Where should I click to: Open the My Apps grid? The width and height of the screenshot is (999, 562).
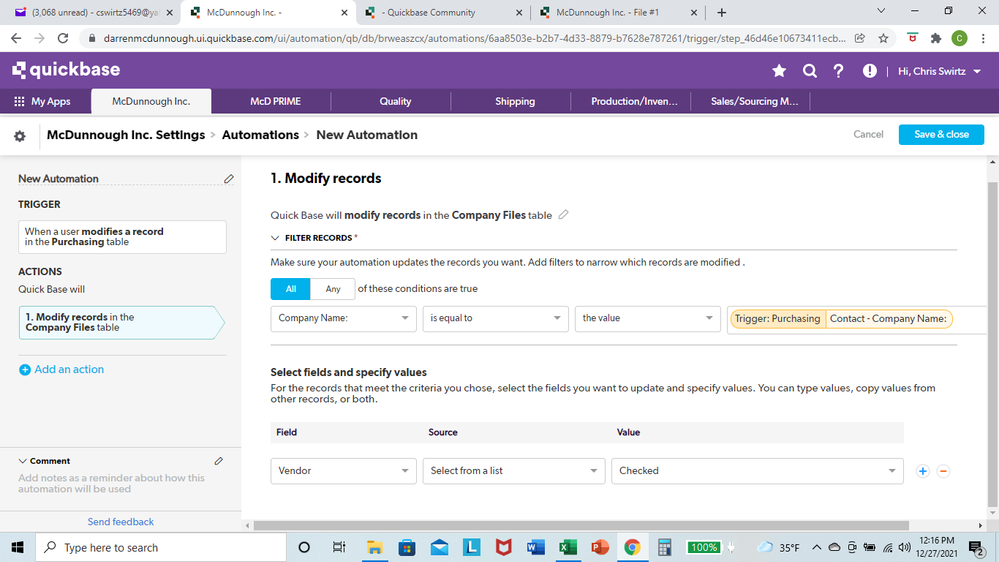coord(42,101)
